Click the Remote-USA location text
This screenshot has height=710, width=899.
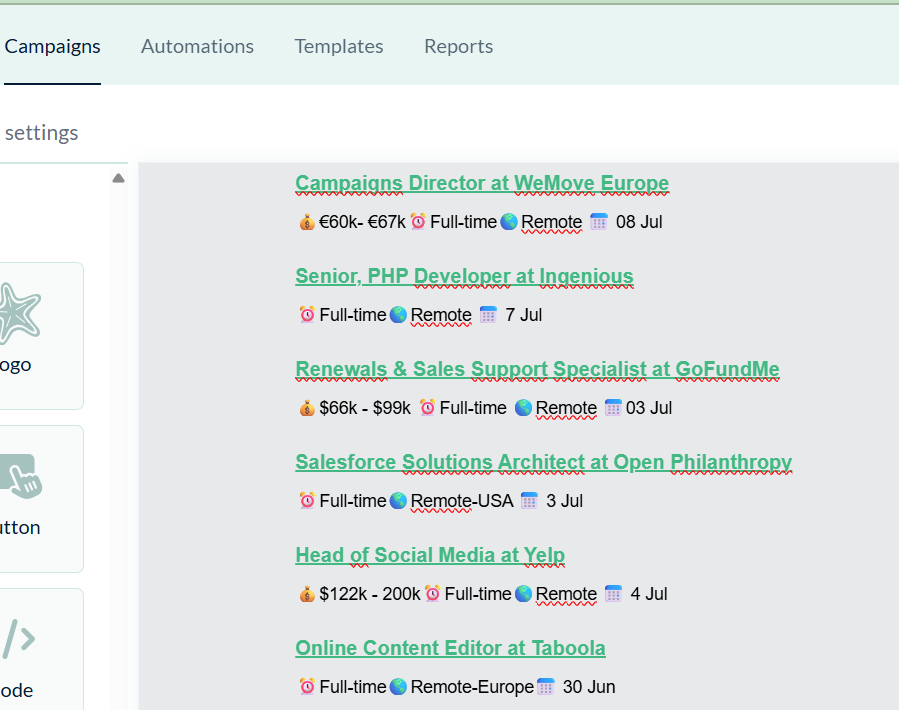tap(462, 501)
